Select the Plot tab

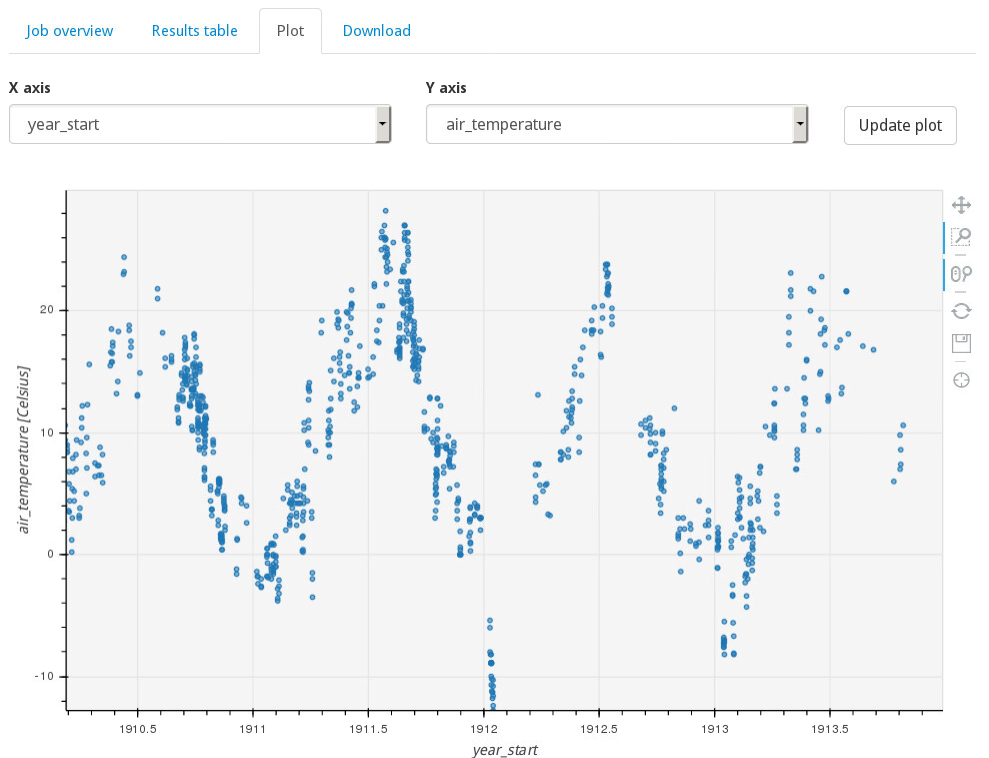[x=290, y=31]
